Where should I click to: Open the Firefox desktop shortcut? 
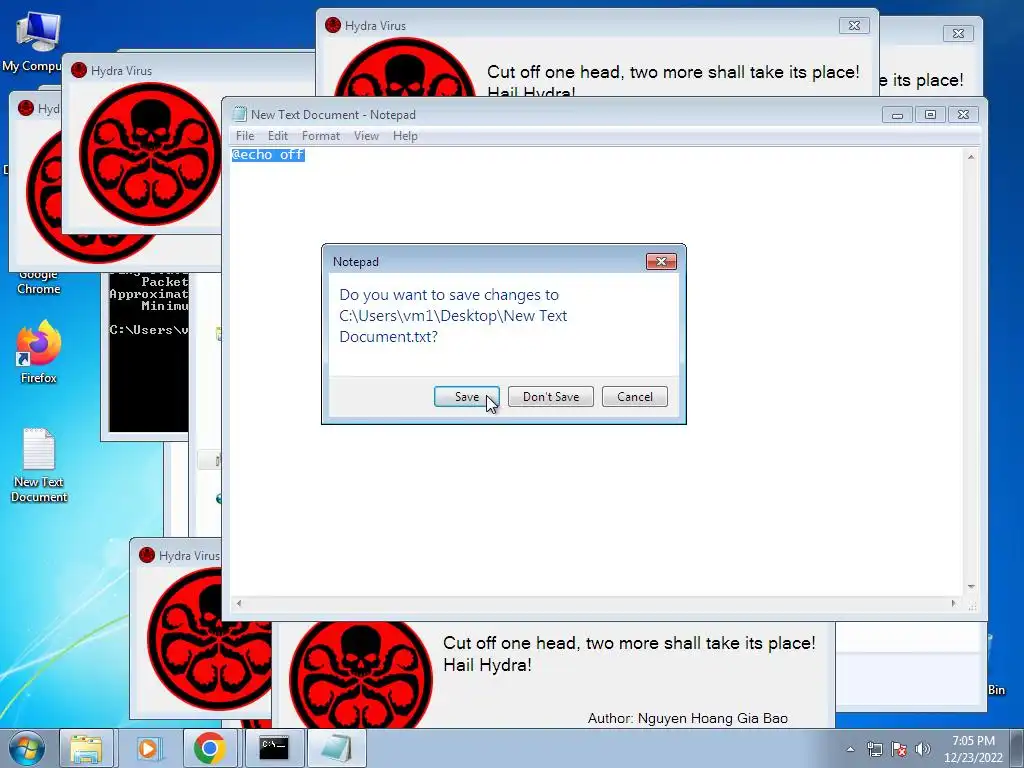coord(39,353)
